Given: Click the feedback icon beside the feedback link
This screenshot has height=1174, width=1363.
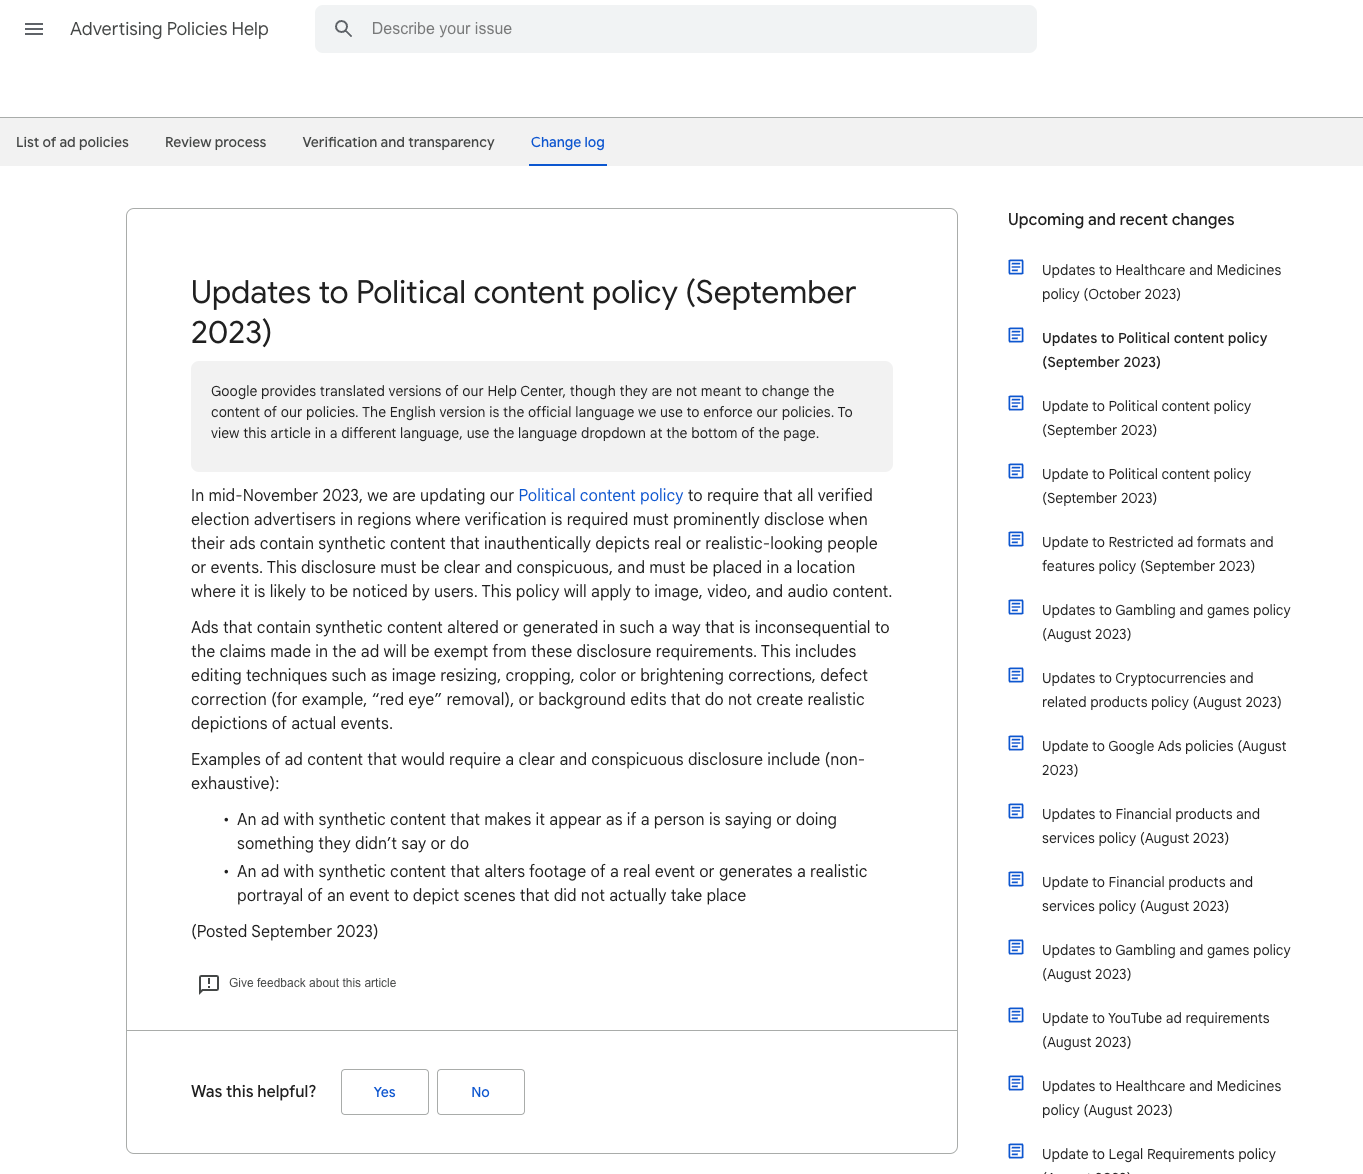Looking at the screenshot, I should pos(209,984).
